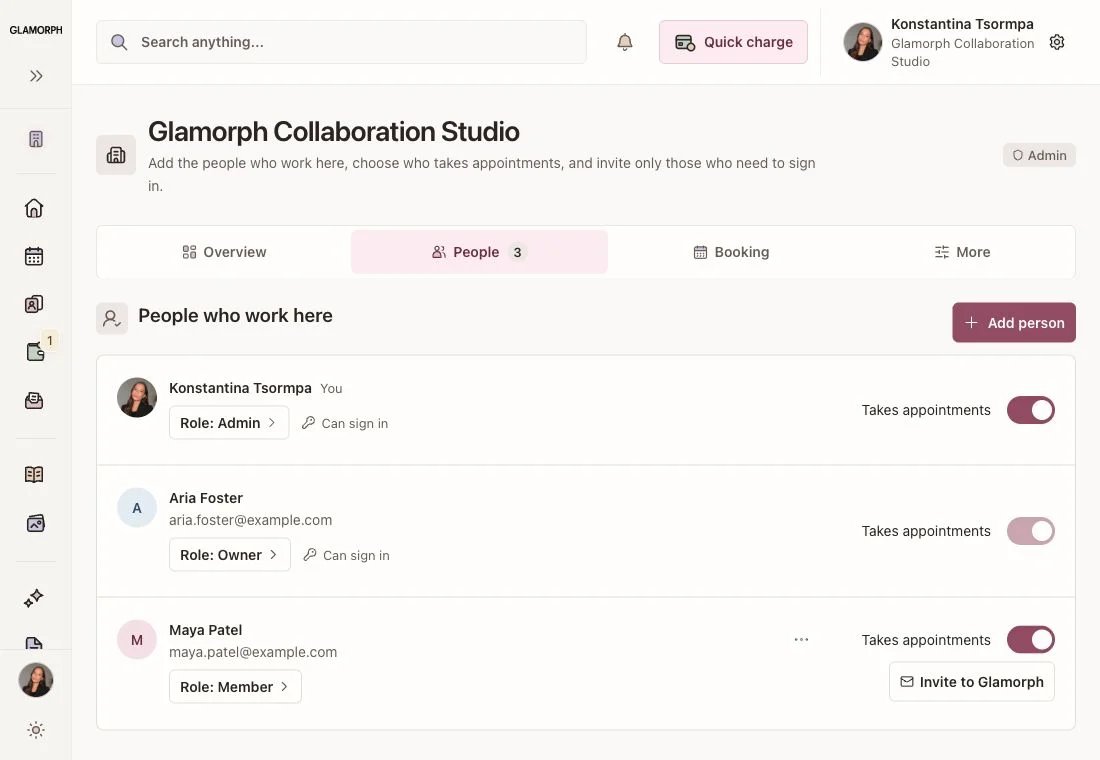Go to Home in sidebar
The height and width of the screenshot is (760, 1100).
(34, 208)
